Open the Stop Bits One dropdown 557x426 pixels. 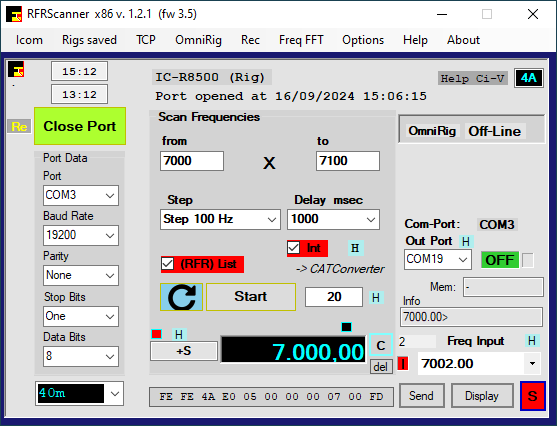coord(81,316)
